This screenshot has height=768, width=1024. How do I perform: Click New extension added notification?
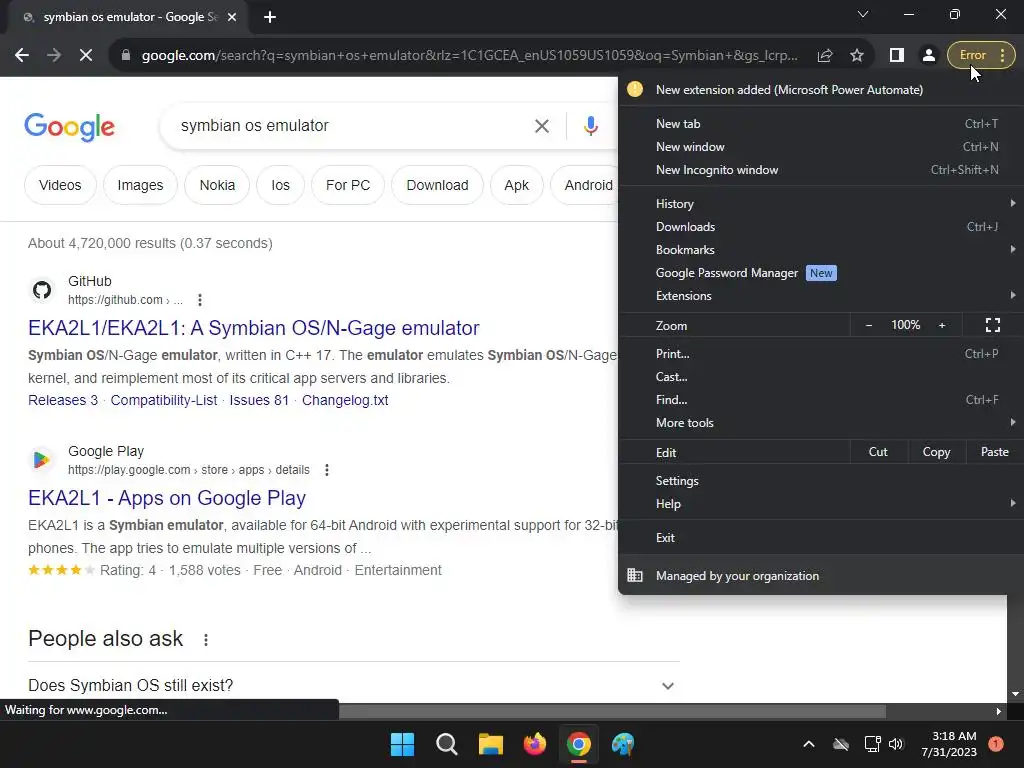(x=821, y=90)
